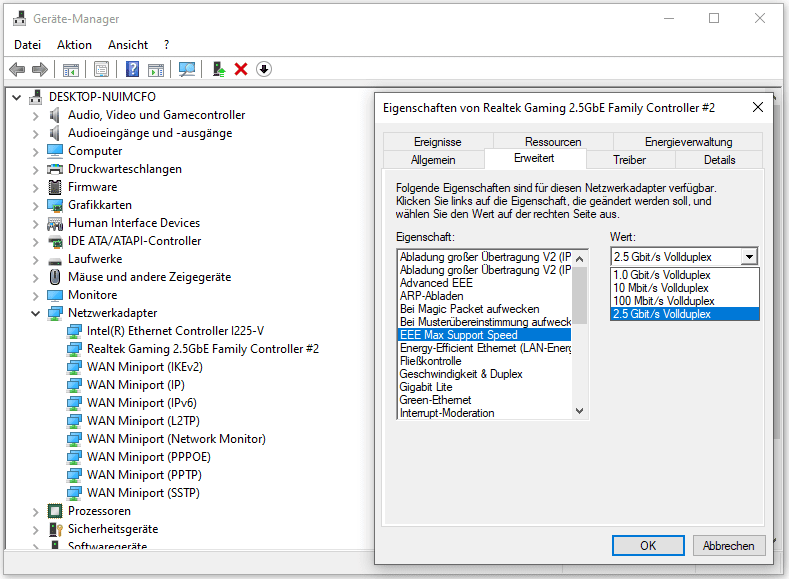Switch to the Treiber tab
Viewport: 789px width, 579px height.
coord(629,160)
